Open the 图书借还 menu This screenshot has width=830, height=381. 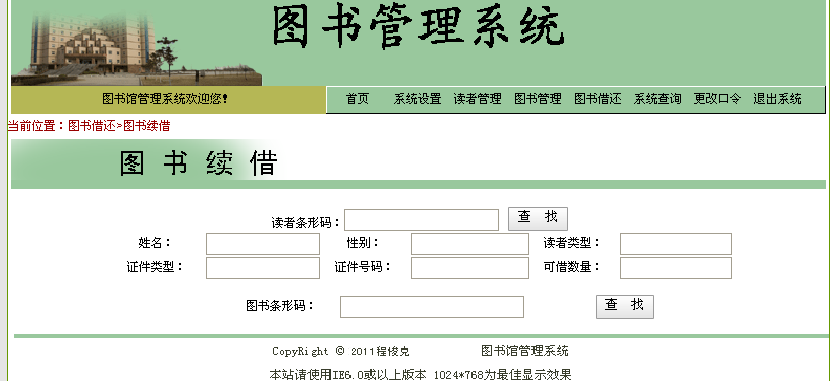598,99
